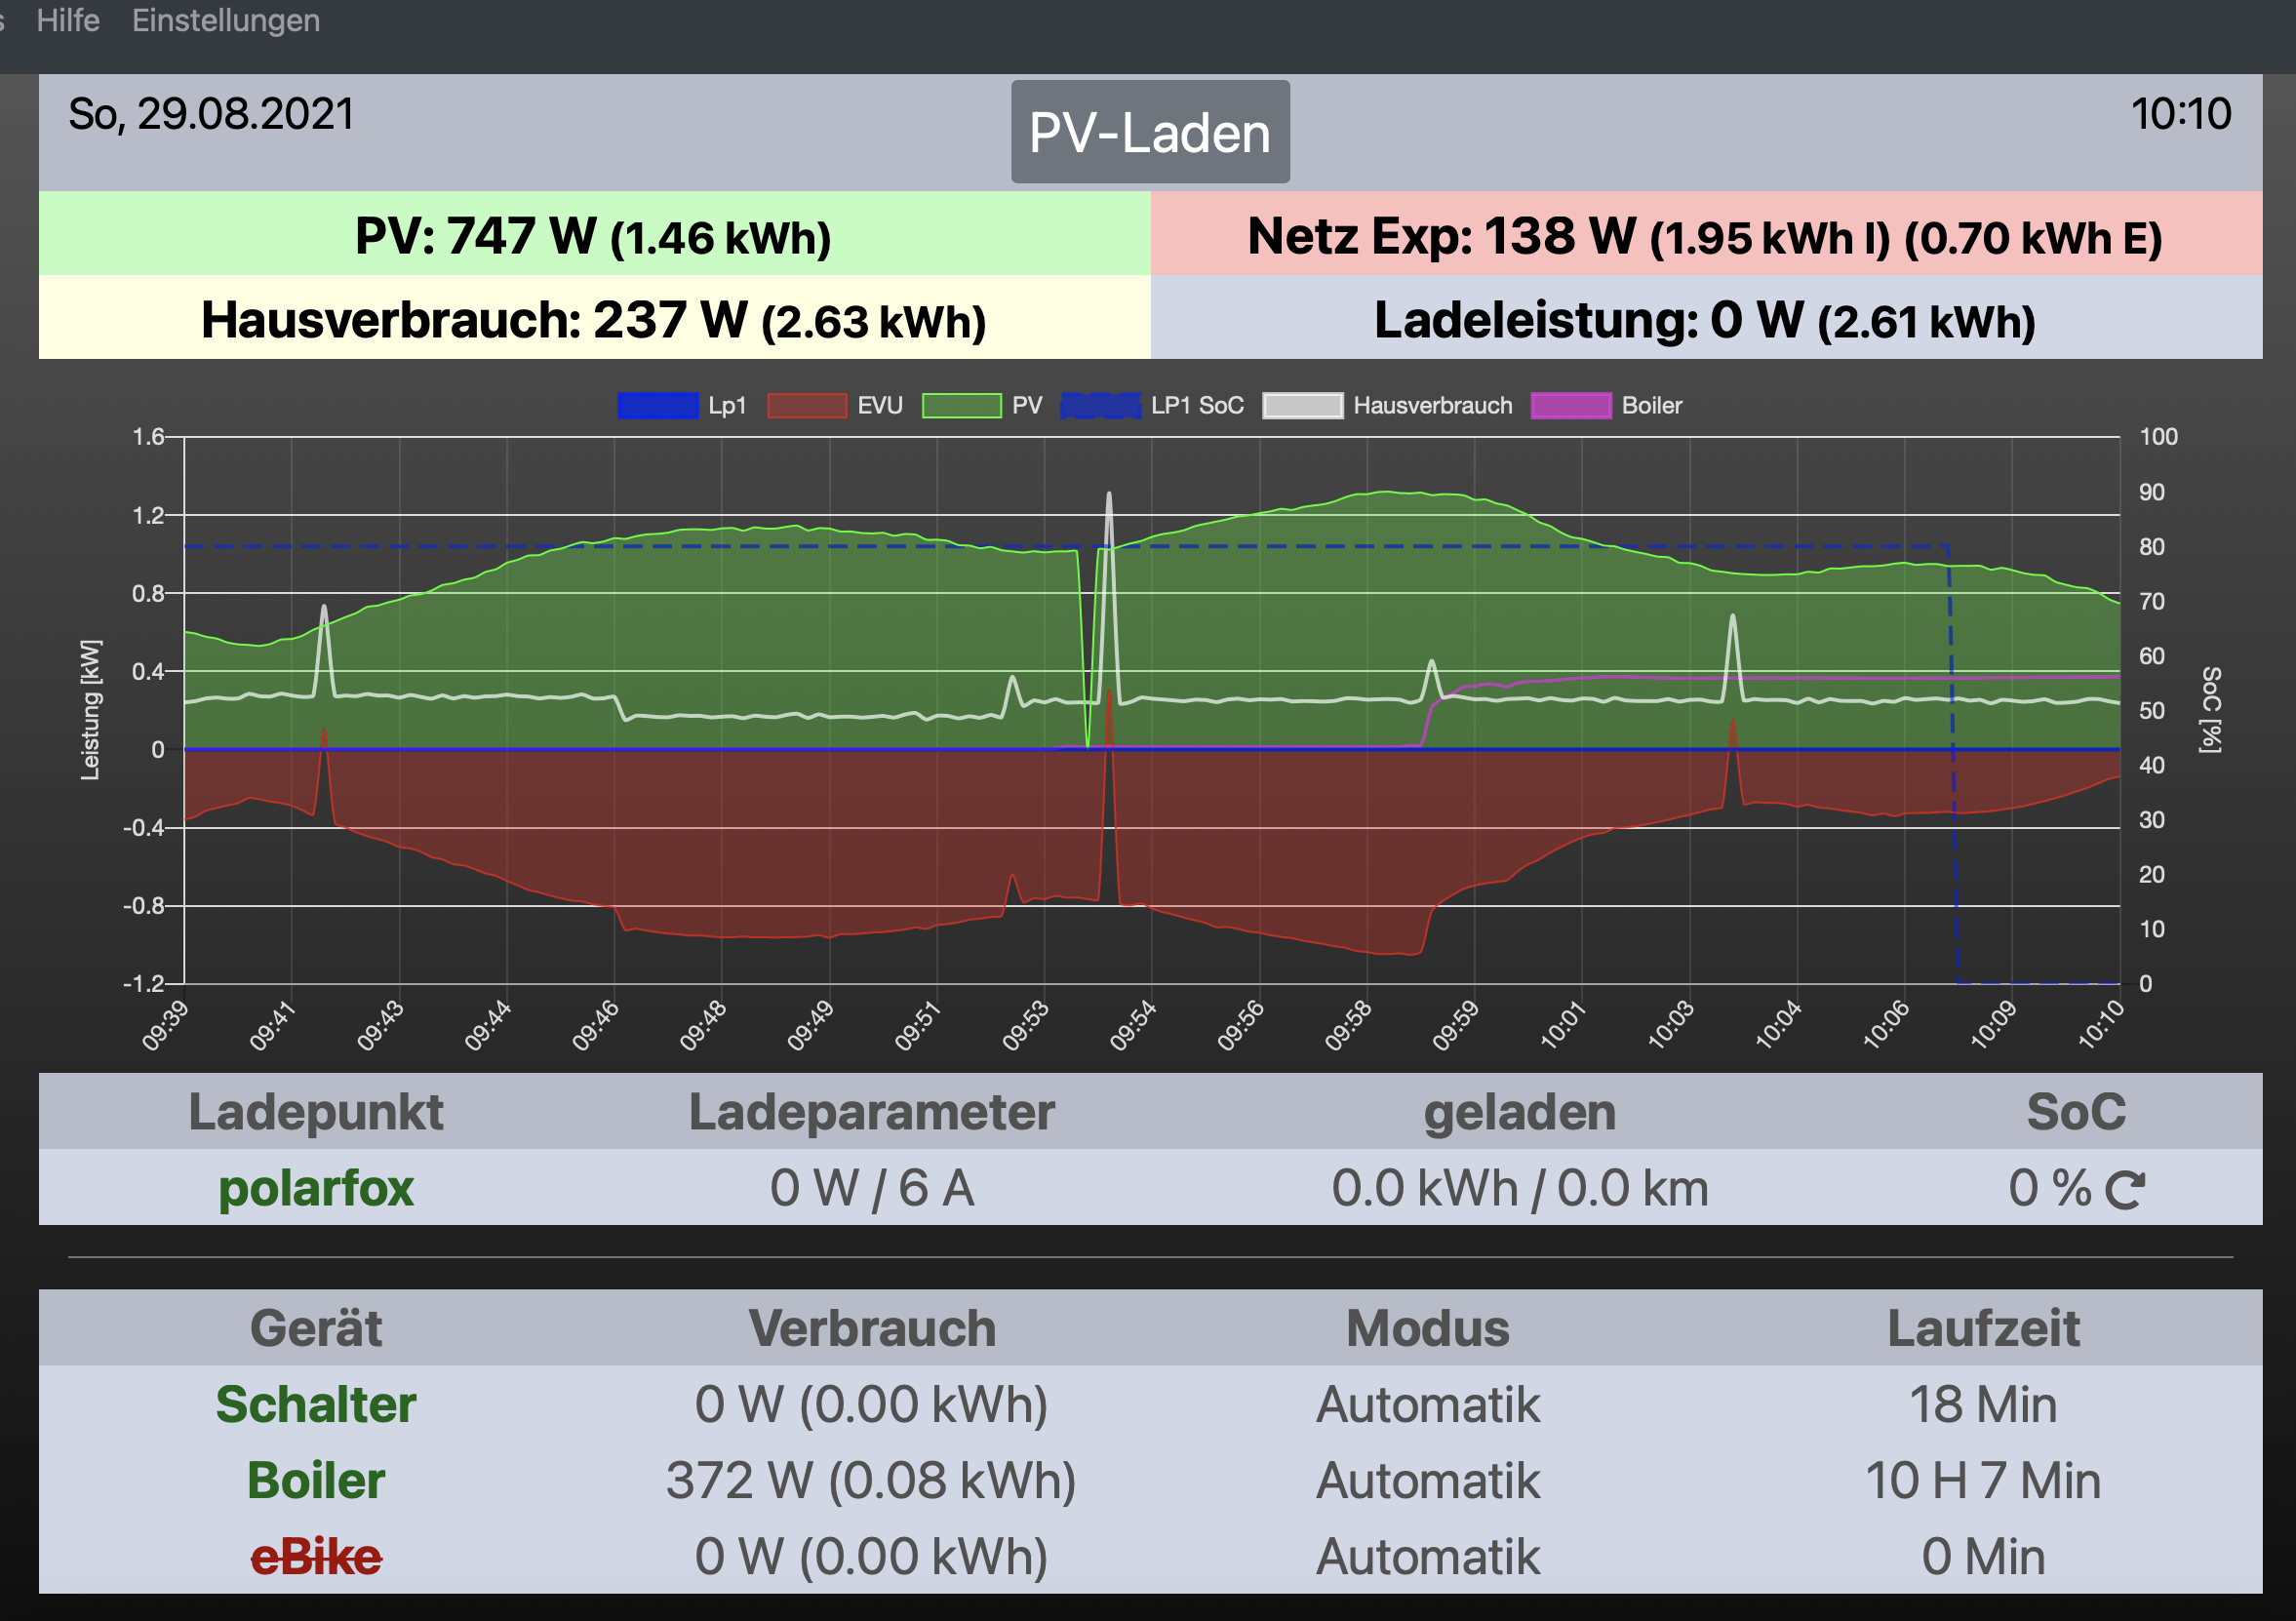This screenshot has width=2296, height=1621.
Task: Toggle the Lp1 blue legend swatch
Action: 657,405
